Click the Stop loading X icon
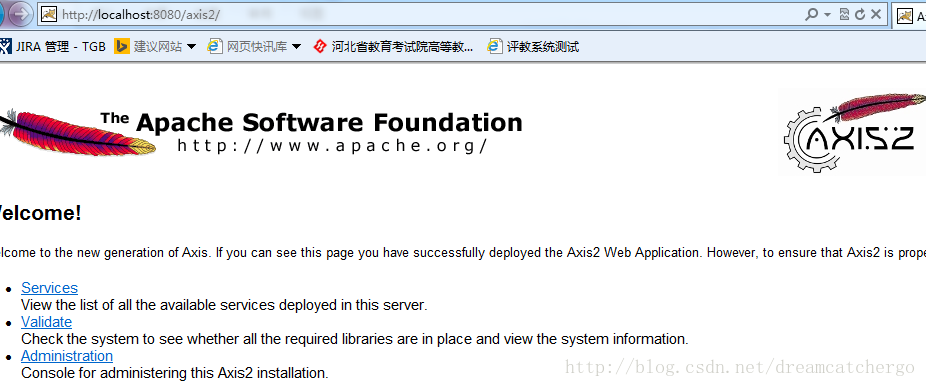This screenshot has height=387, width=926. click(876, 14)
